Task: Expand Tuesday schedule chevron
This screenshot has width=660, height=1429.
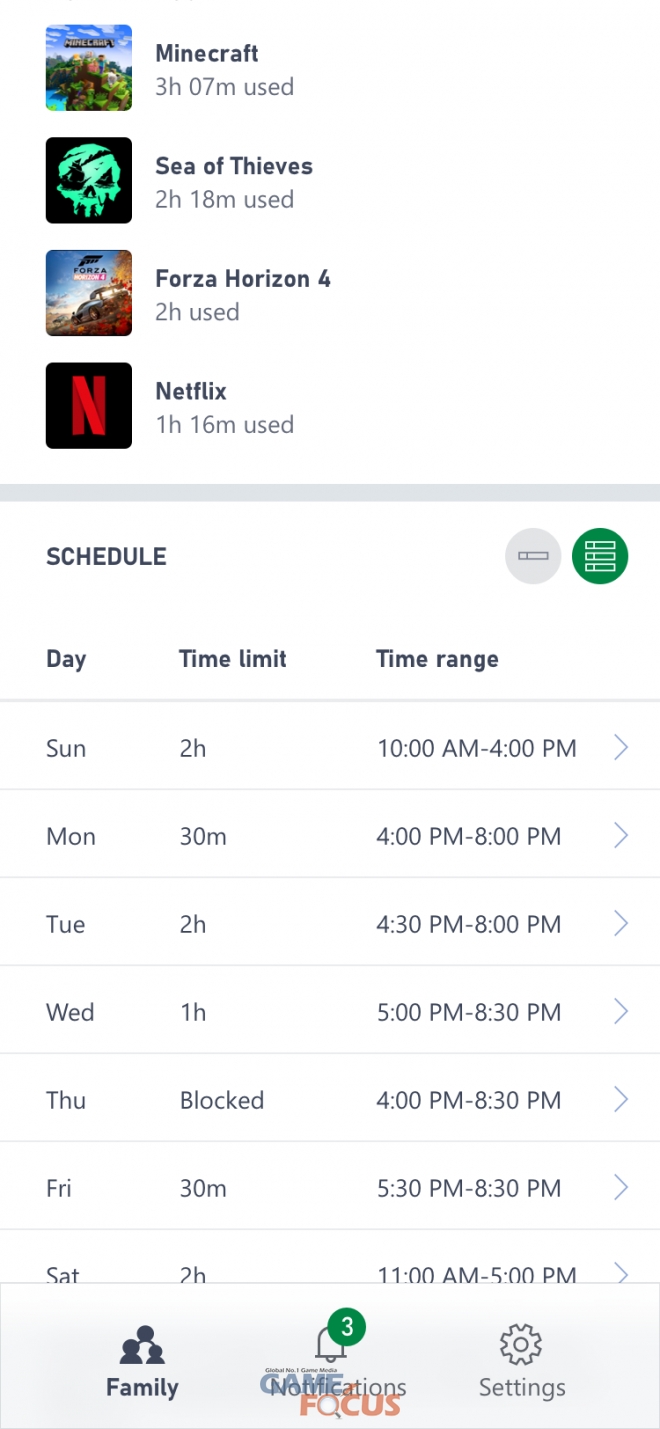Action: coord(621,923)
